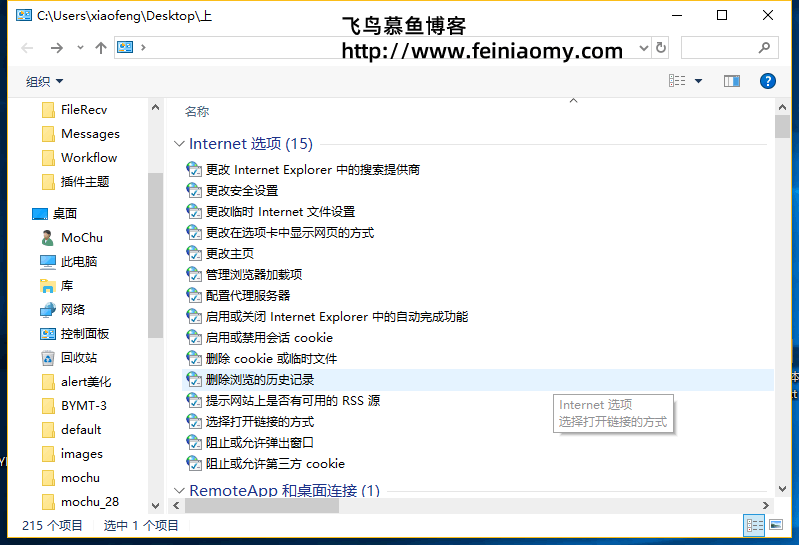Screen dimensions: 799x545
Task: Switch to large thumbnails view in status bar
Action: pos(776,525)
